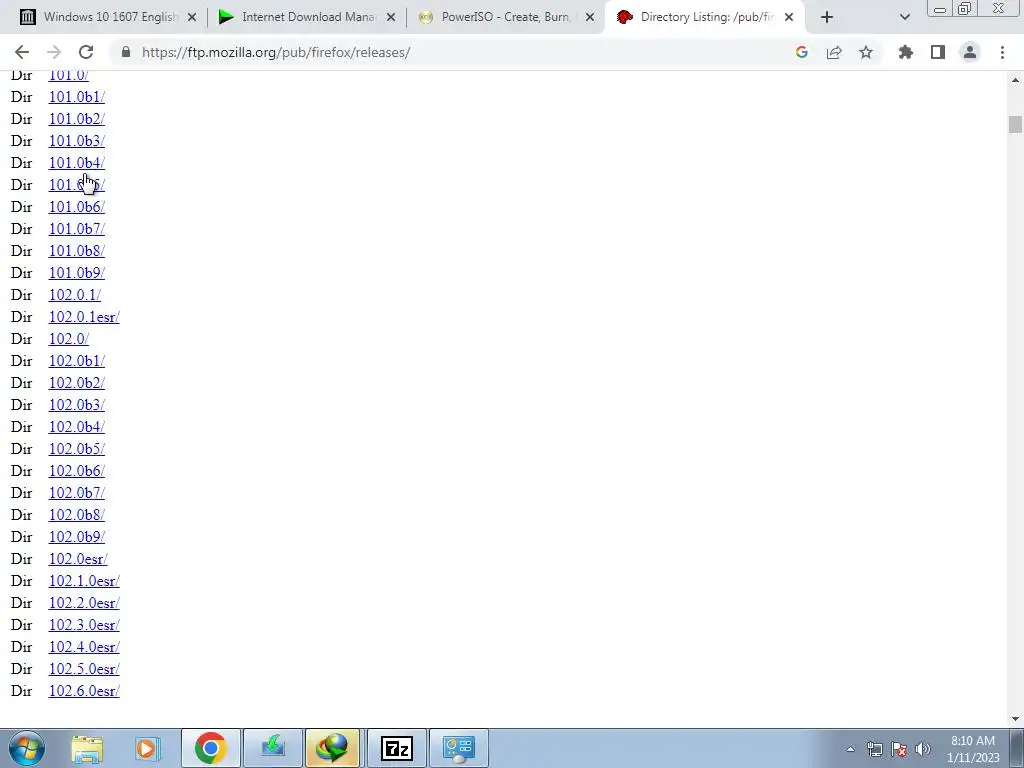The width and height of the screenshot is (1024, 768).
Task: Close the Windows 10 1607 English tab
Action: point(192,17)
